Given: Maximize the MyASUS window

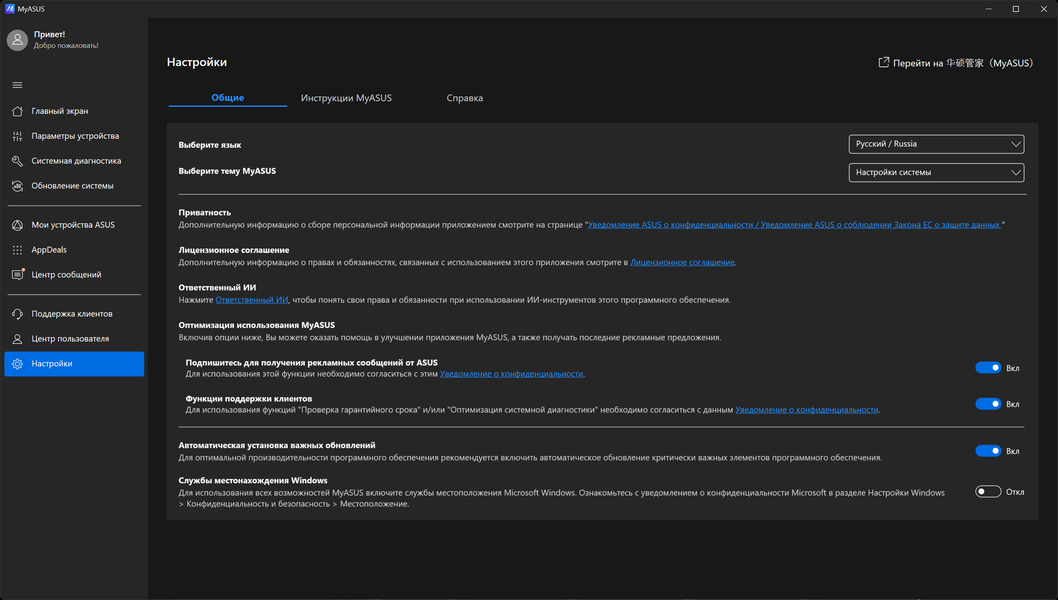Looking at the screenshot, I should coord(1015,9).
